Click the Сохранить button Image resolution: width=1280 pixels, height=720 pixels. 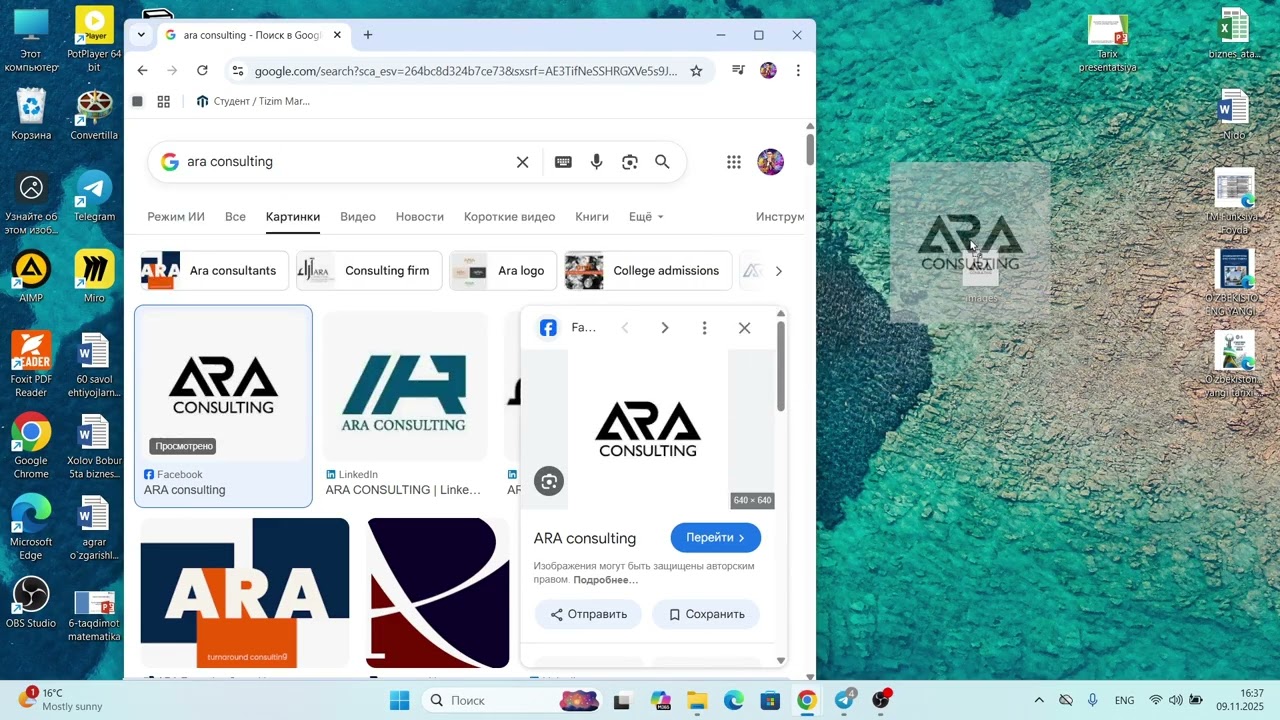tap(706, 614)
